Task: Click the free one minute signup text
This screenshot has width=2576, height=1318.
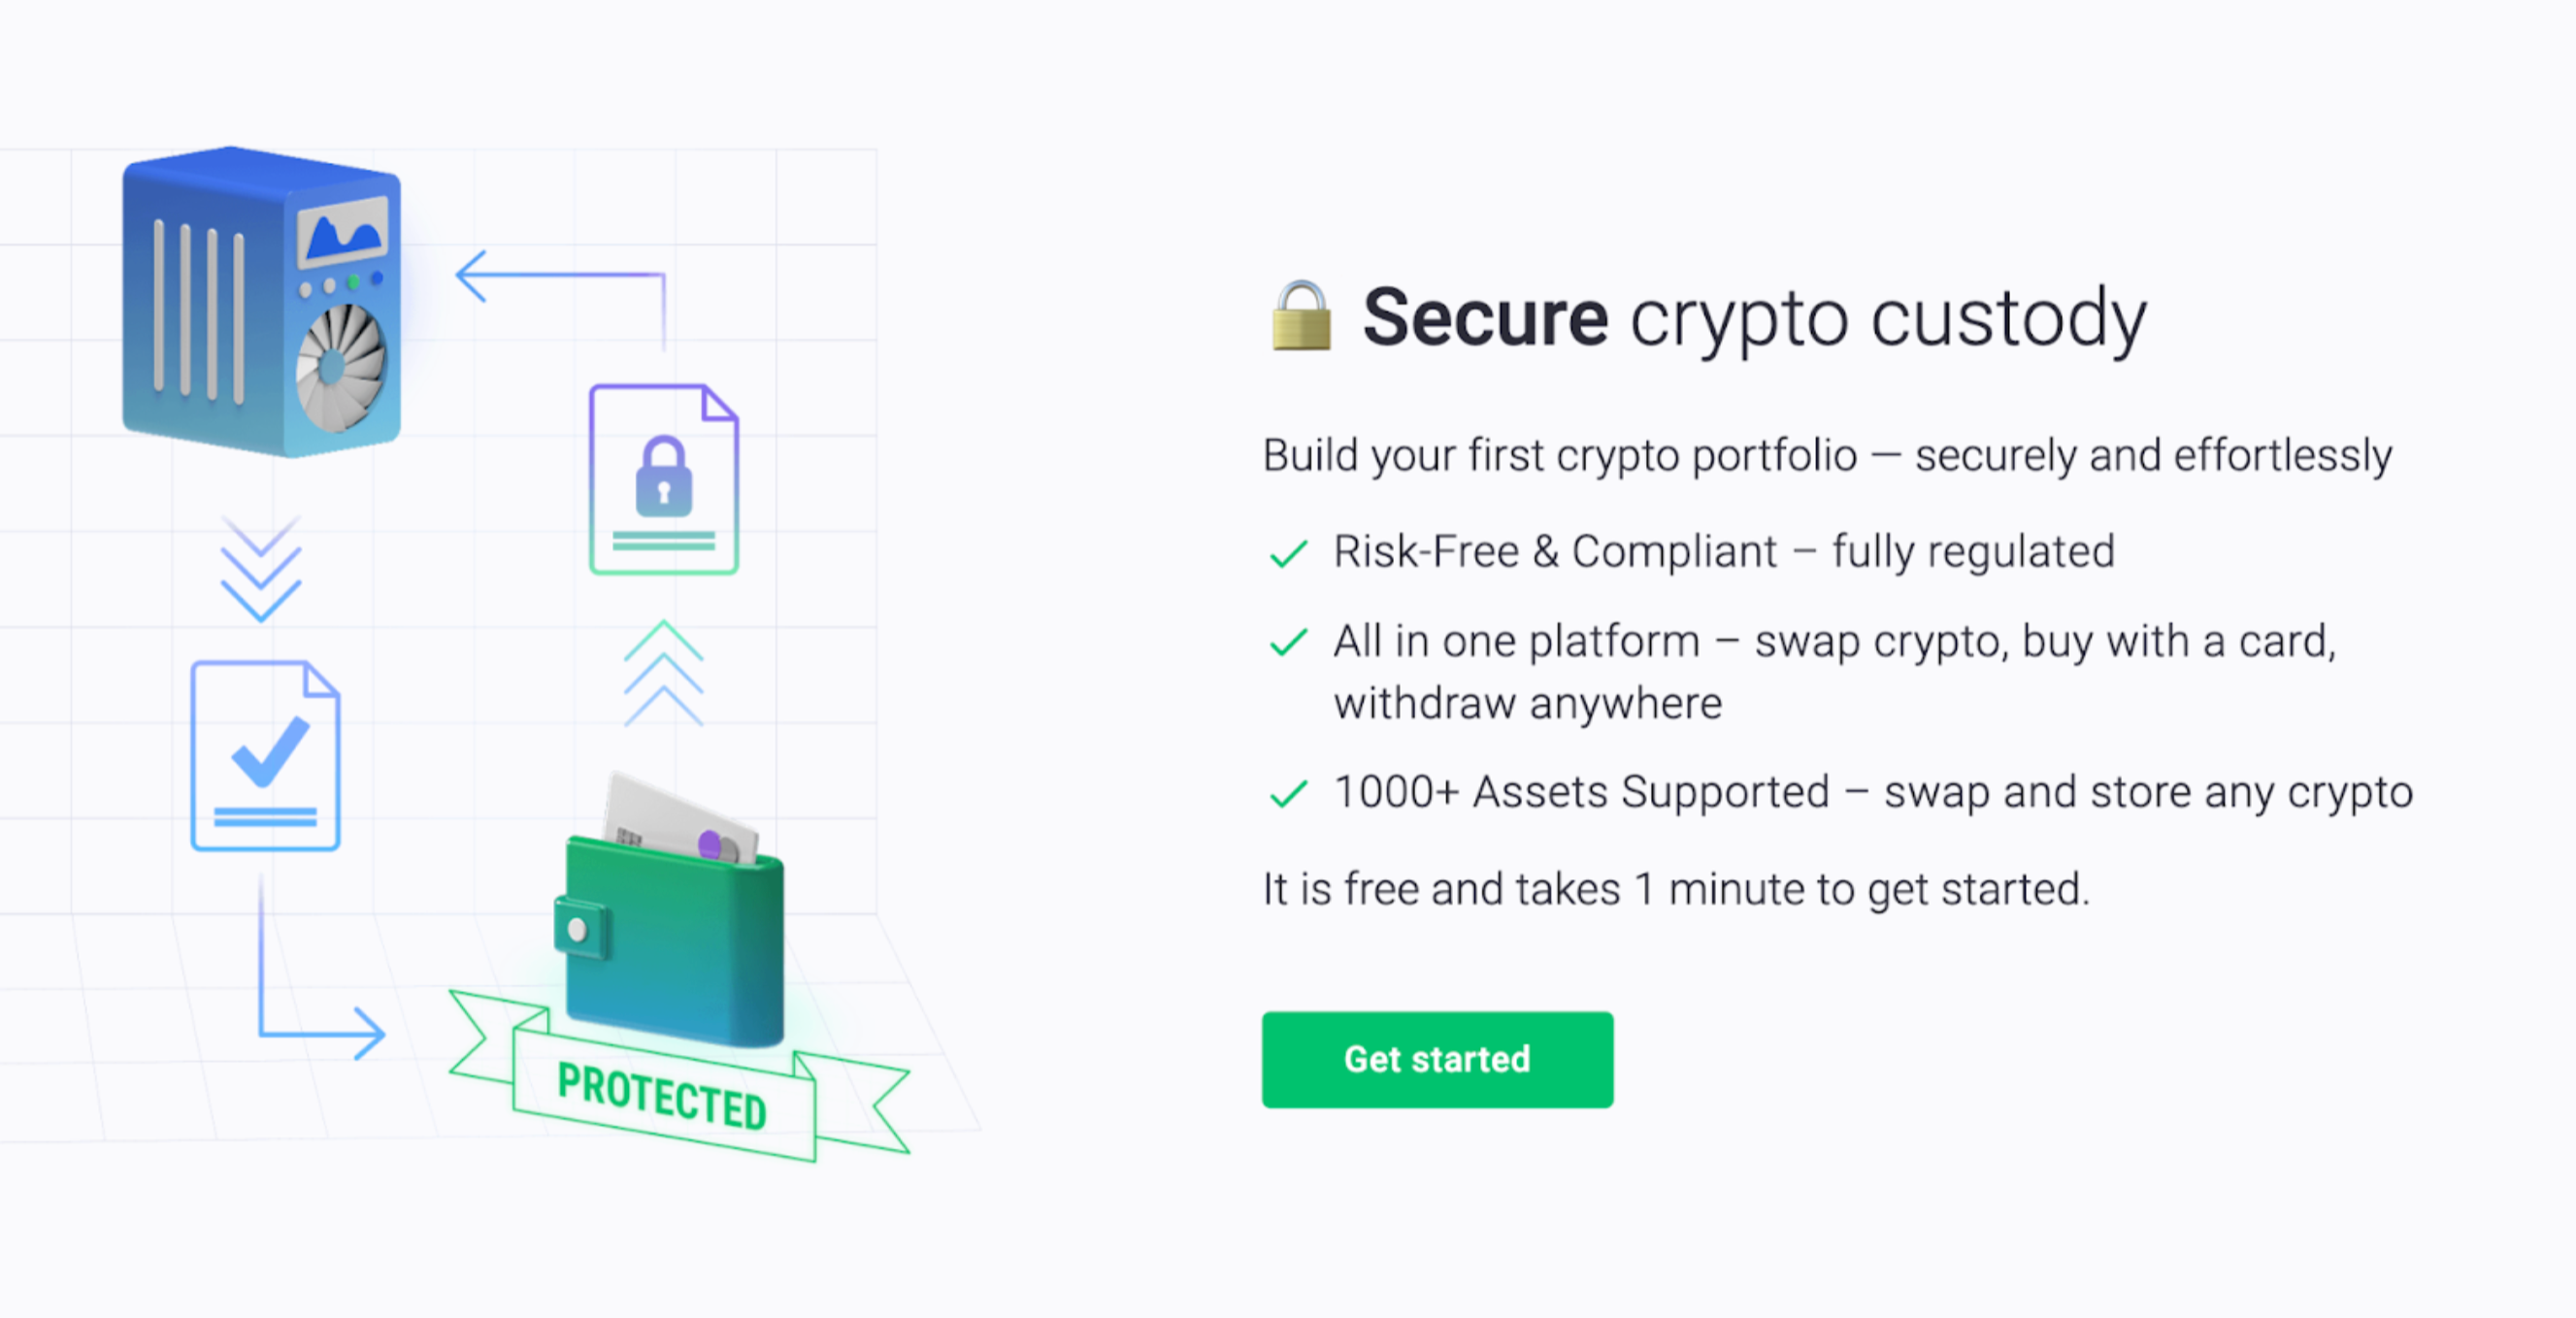Action: (x=1676, y=889)
